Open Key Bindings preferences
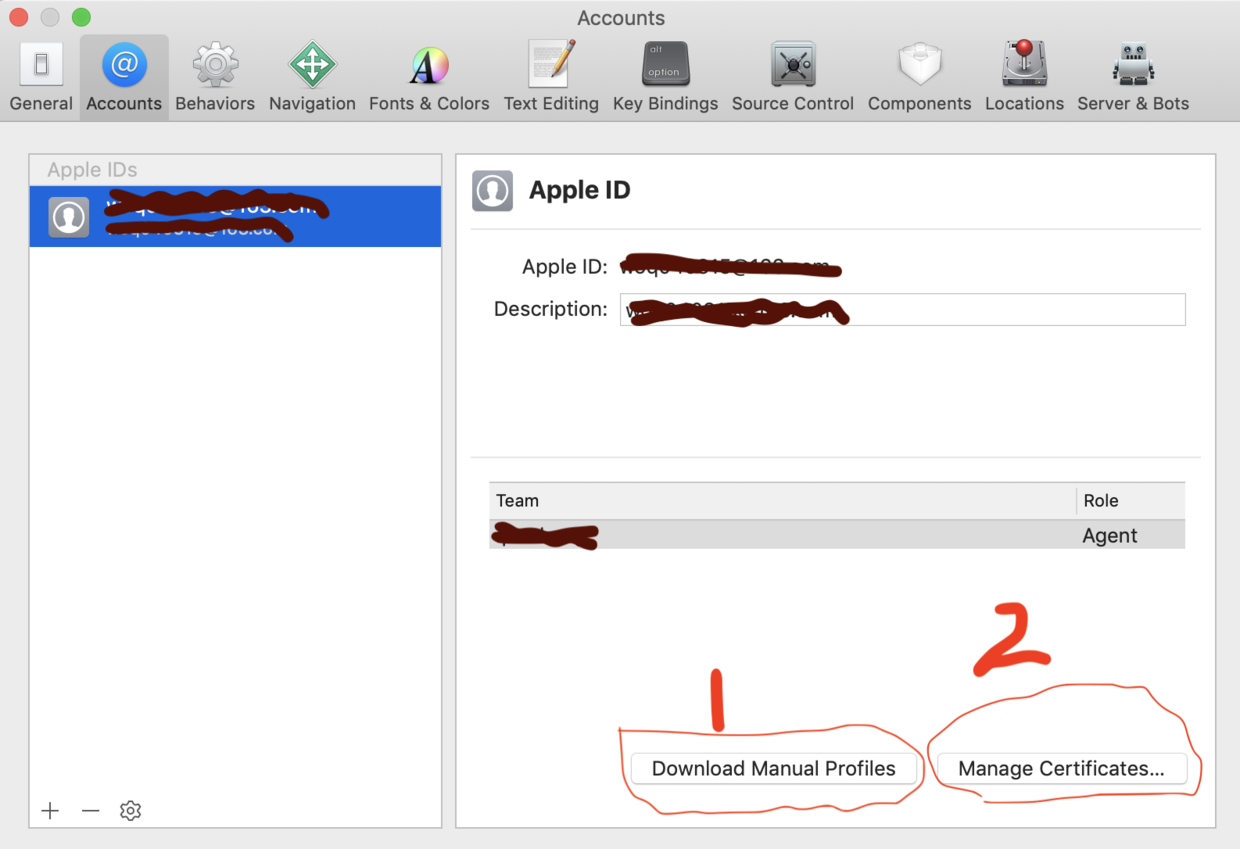The width and height of the screenshot is (1240, 849). 665,78
